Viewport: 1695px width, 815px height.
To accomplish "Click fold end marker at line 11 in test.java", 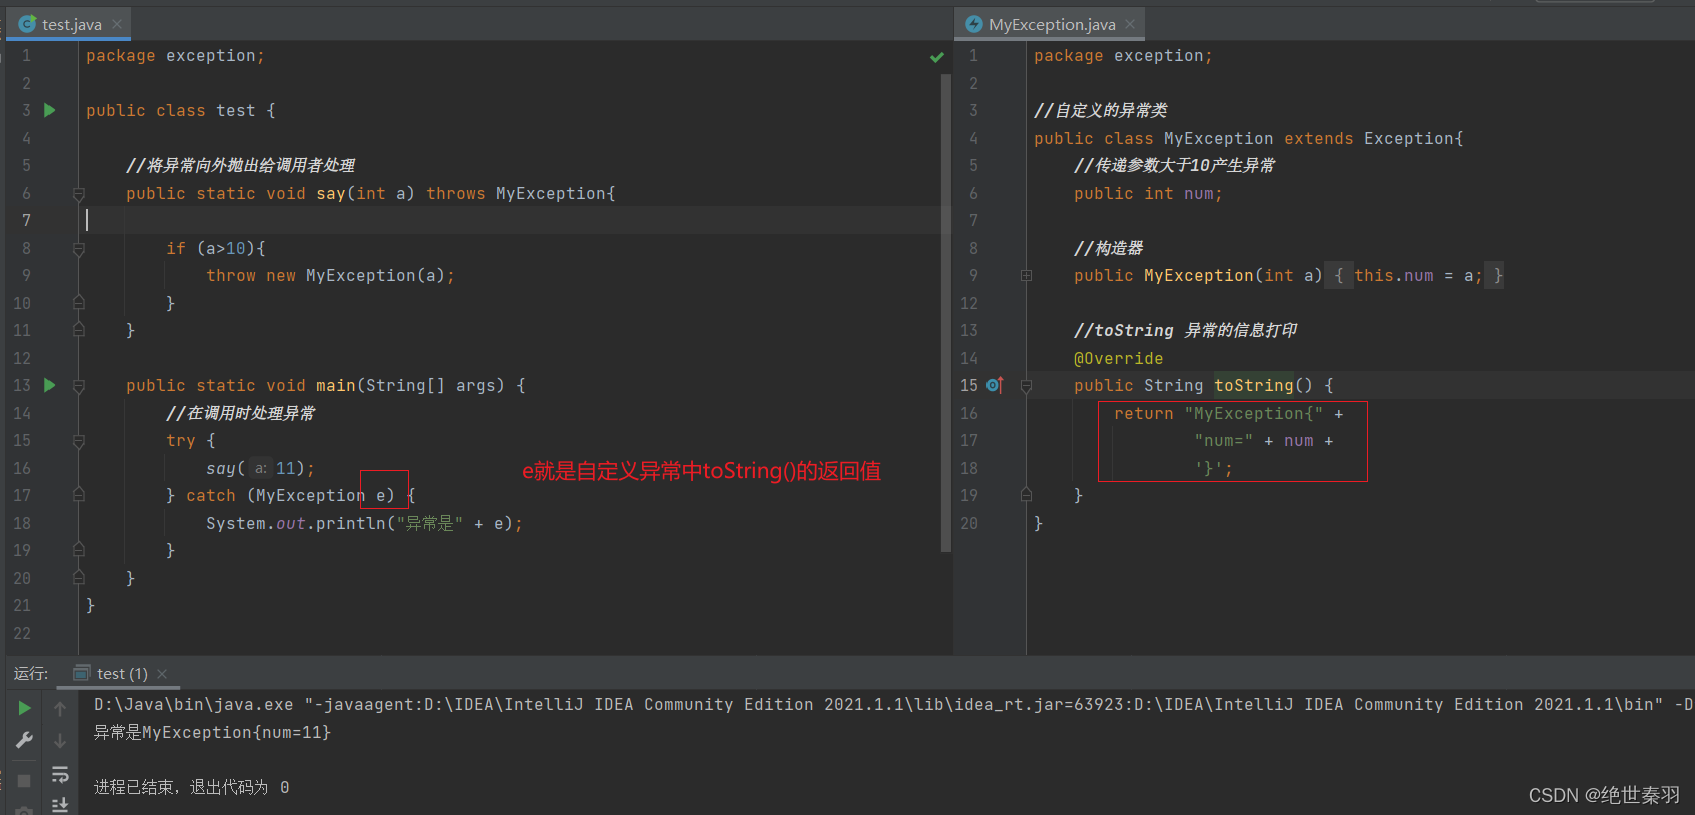I will (x=78, y=330).
